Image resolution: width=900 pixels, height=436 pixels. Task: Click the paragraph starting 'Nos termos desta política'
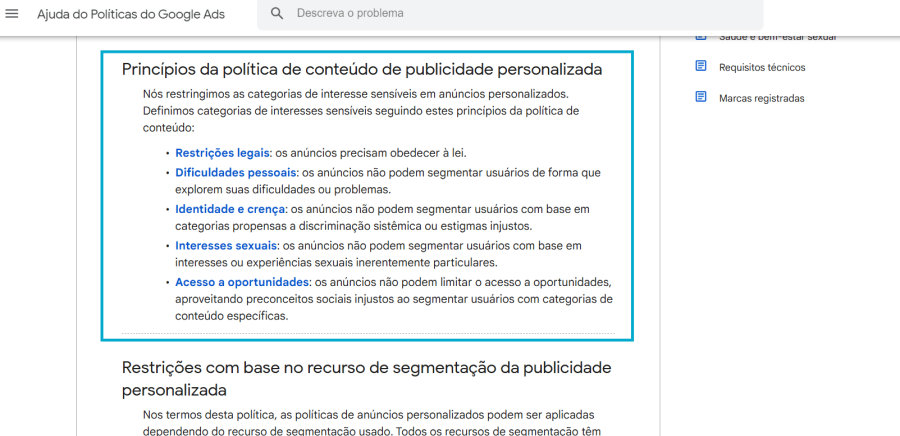[x=372, y=423]
